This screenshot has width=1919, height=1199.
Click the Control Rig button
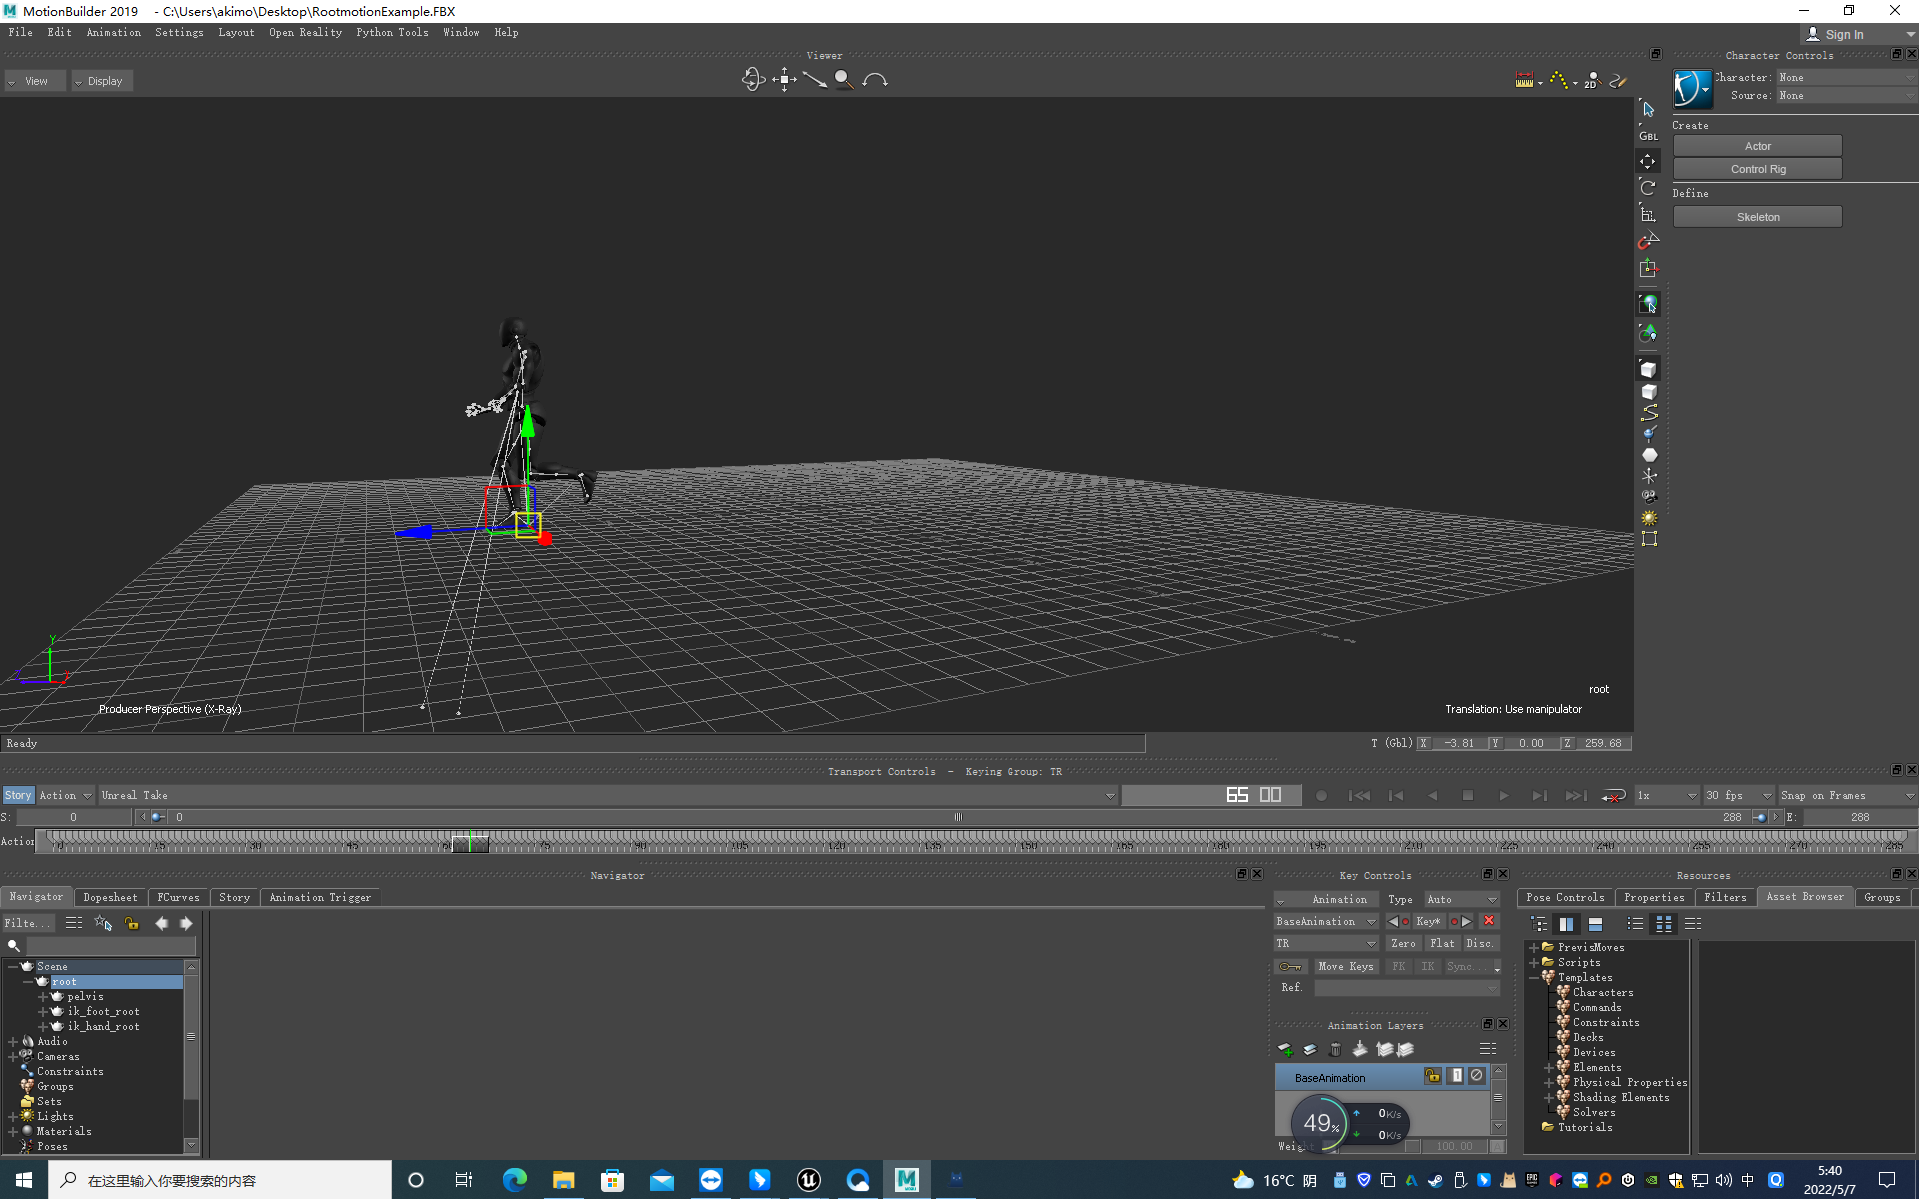[x=1757, y=169]
